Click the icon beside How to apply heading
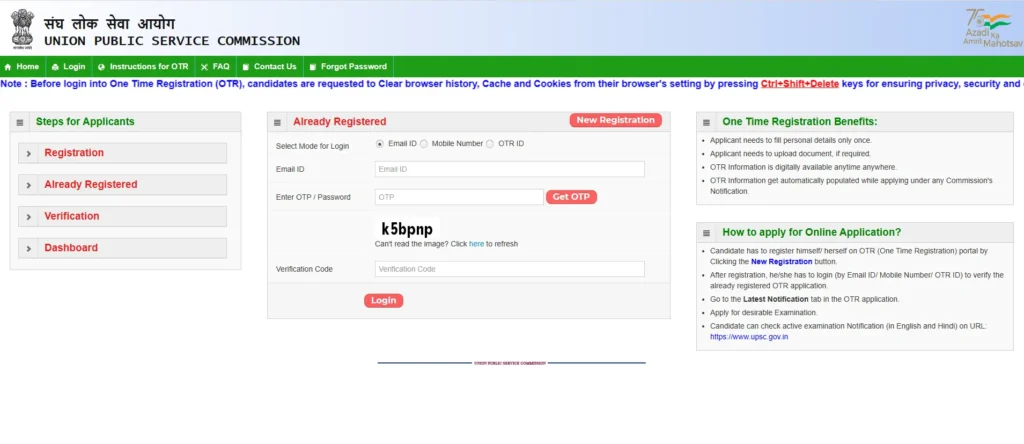Viewport: 1024px width, 444px height. [708, 232]
